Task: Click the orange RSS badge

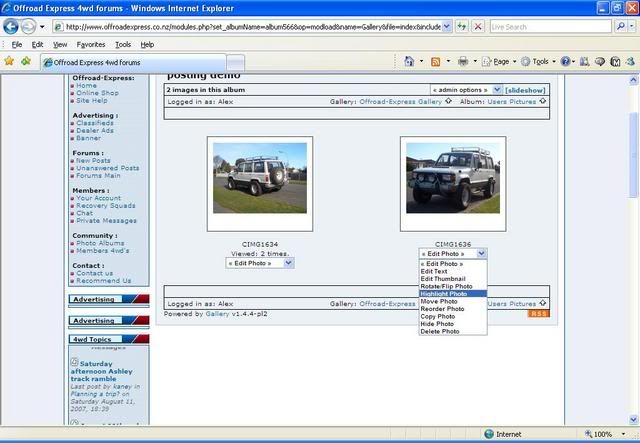Action: 538,314
